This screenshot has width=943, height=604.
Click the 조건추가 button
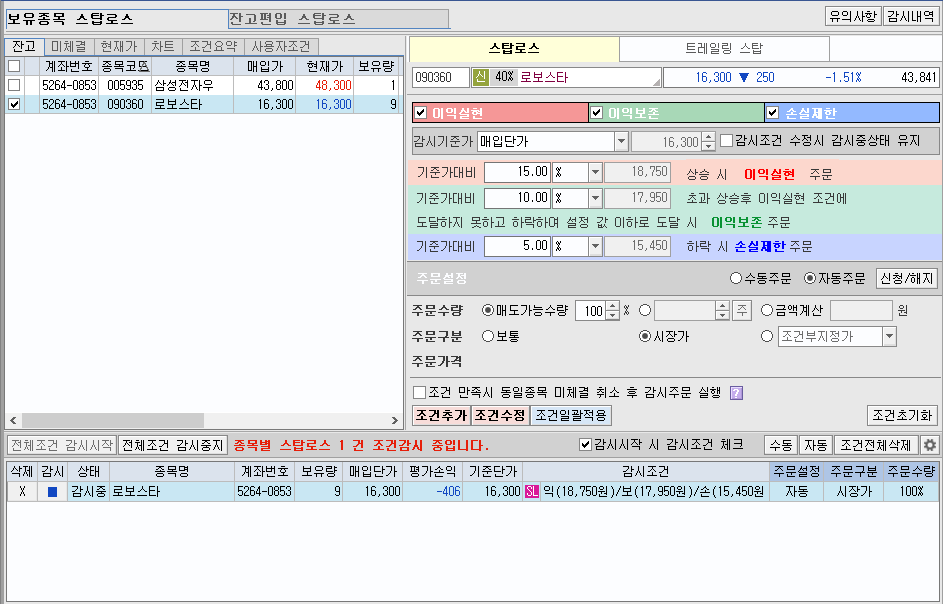[x=441, y=415]
